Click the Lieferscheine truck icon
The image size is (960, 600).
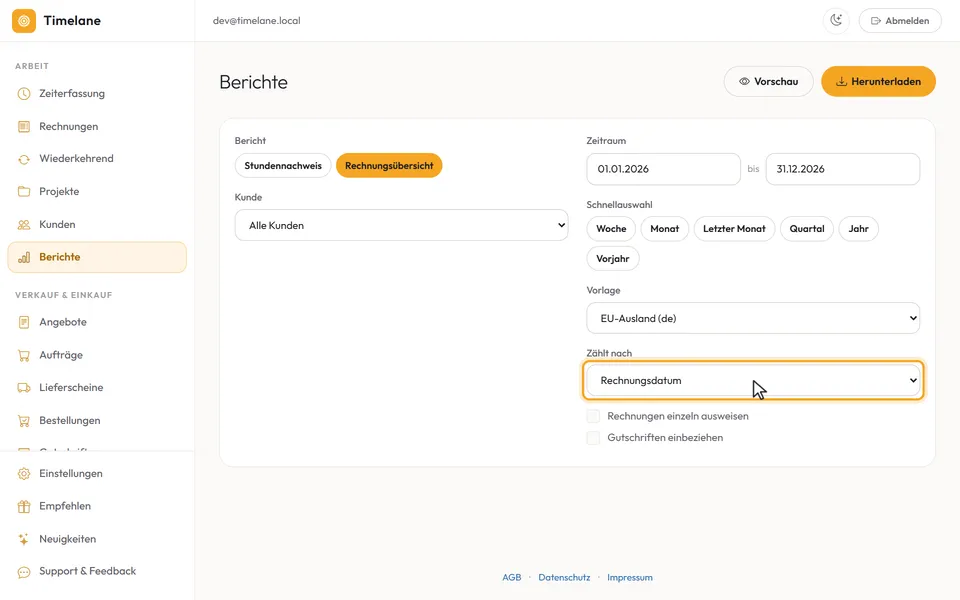(24, 388)
